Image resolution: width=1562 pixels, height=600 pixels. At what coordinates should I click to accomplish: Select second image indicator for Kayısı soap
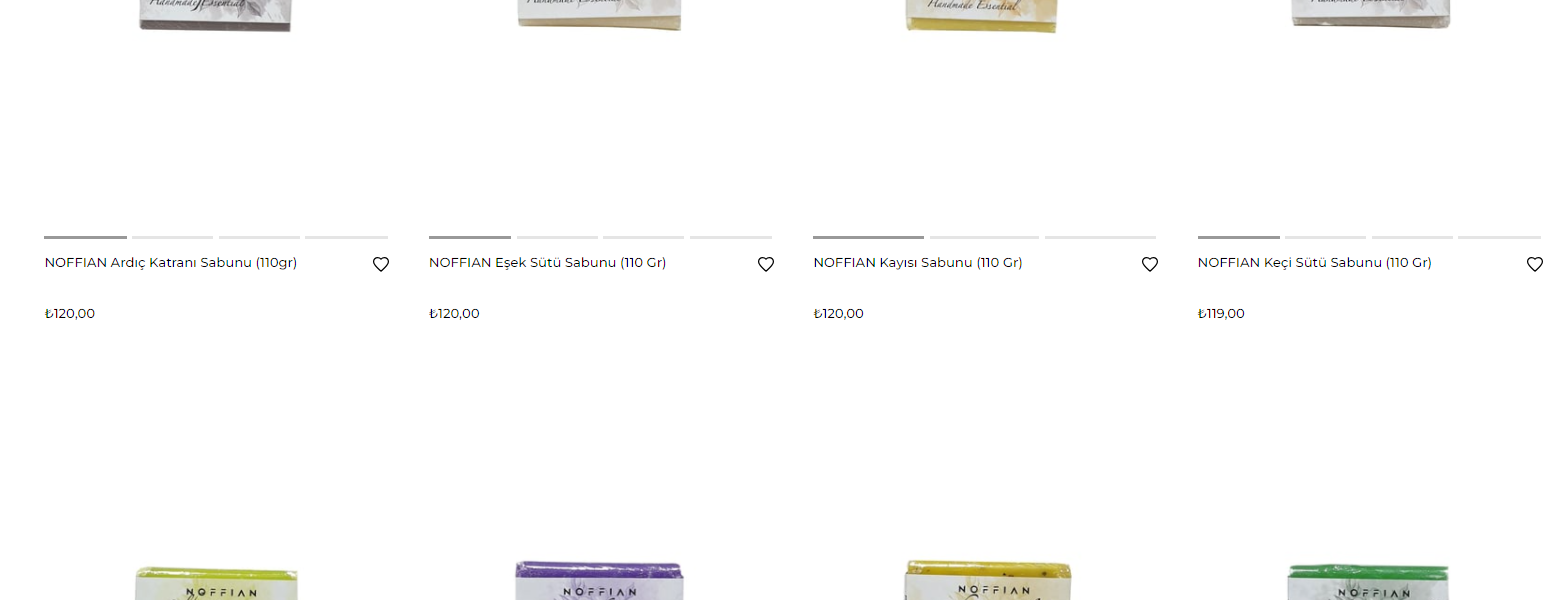[984, 237]
